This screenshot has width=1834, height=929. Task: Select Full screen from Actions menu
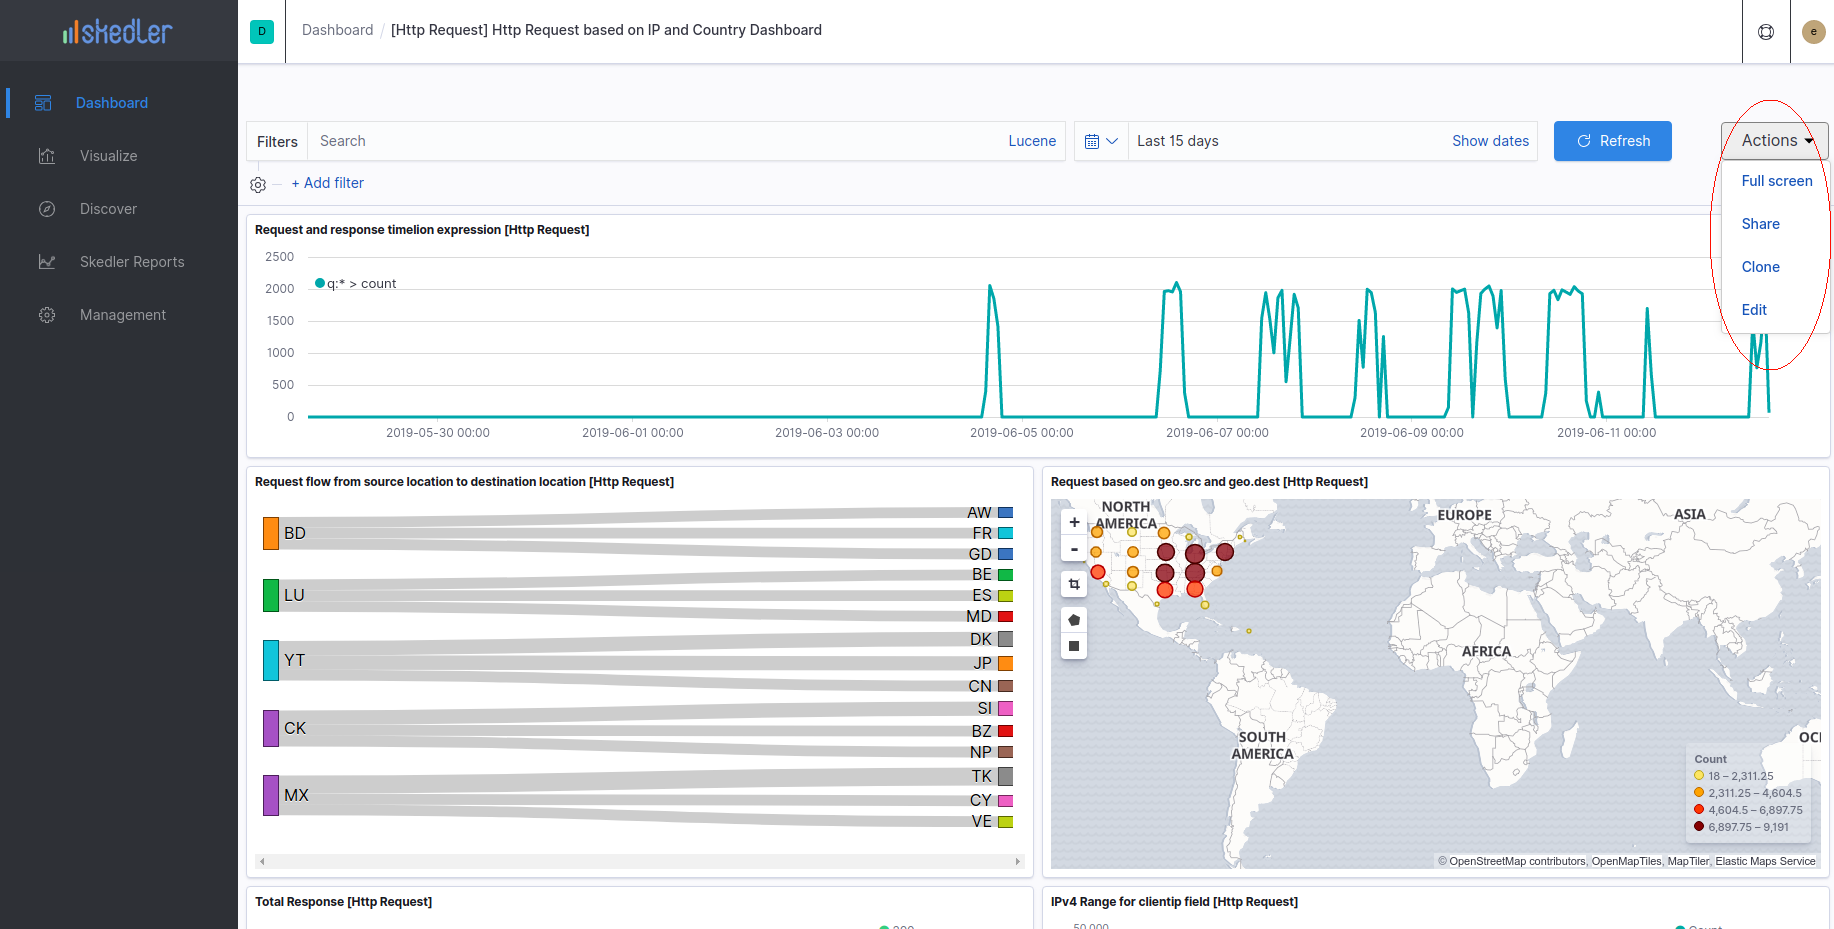click(1777, 181)
